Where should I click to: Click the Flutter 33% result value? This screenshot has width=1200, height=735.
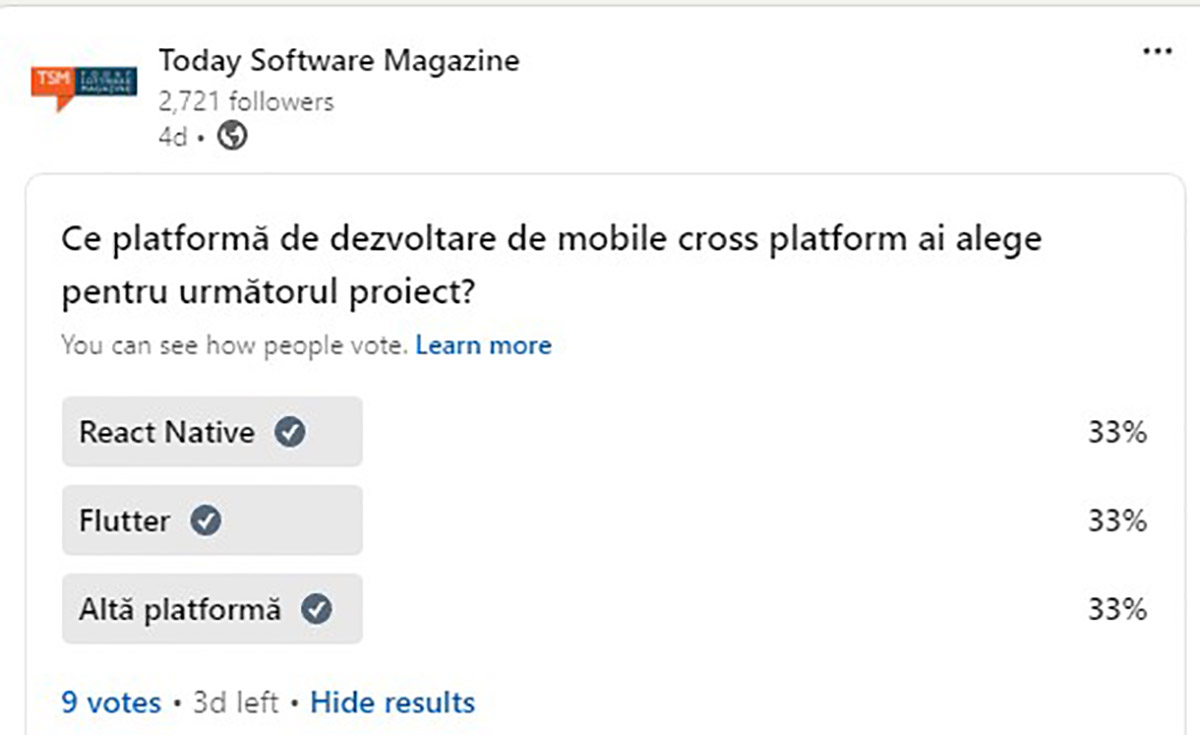(1117, 521)
